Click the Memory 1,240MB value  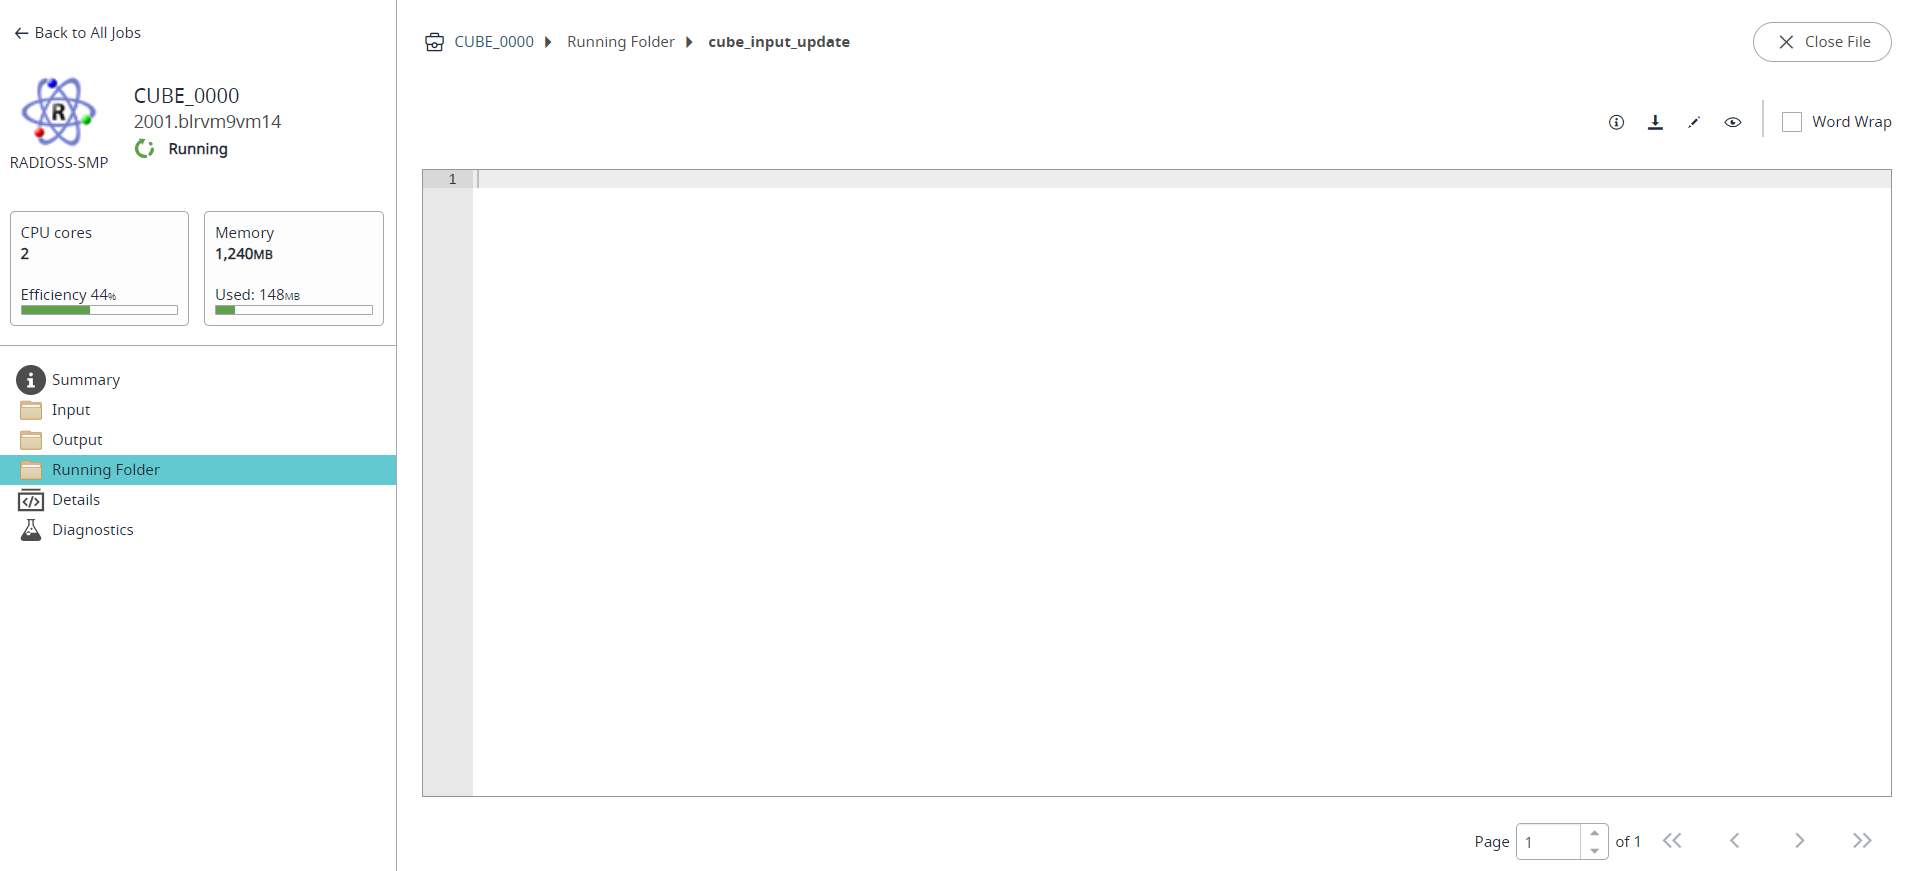coord(244,254)
